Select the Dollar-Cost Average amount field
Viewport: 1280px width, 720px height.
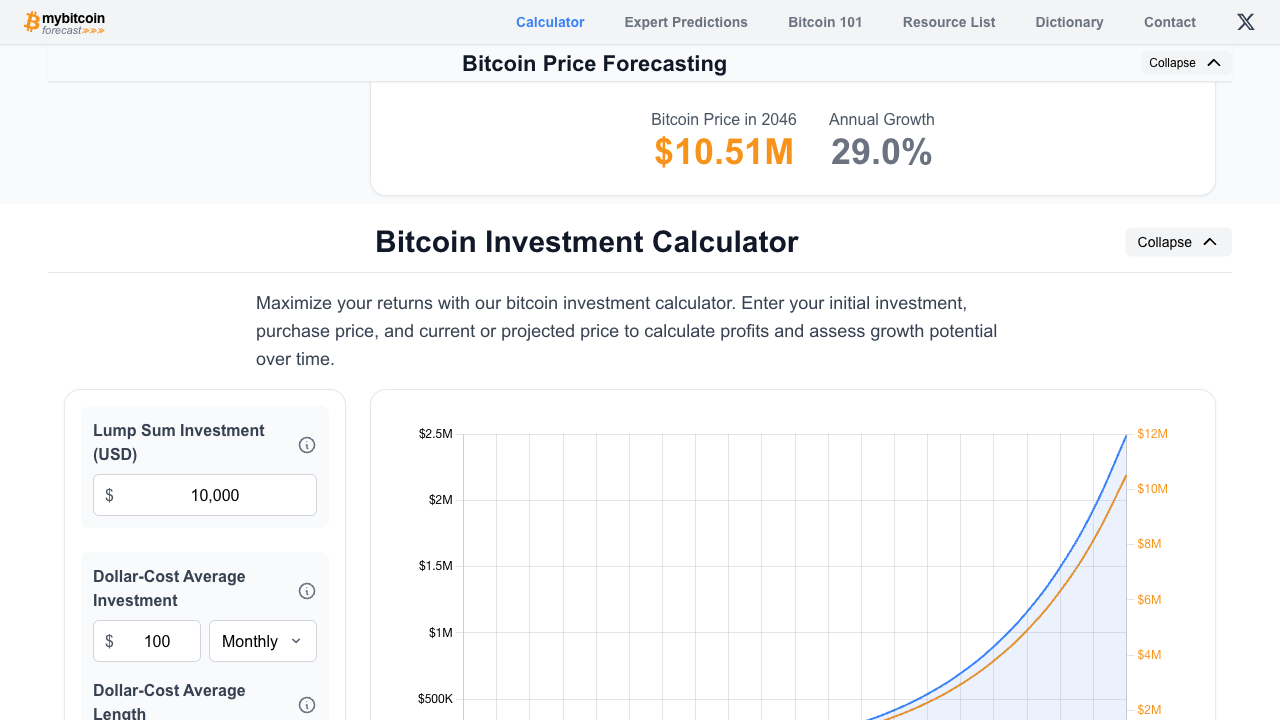pyautogui.click(x=146, y=640)
